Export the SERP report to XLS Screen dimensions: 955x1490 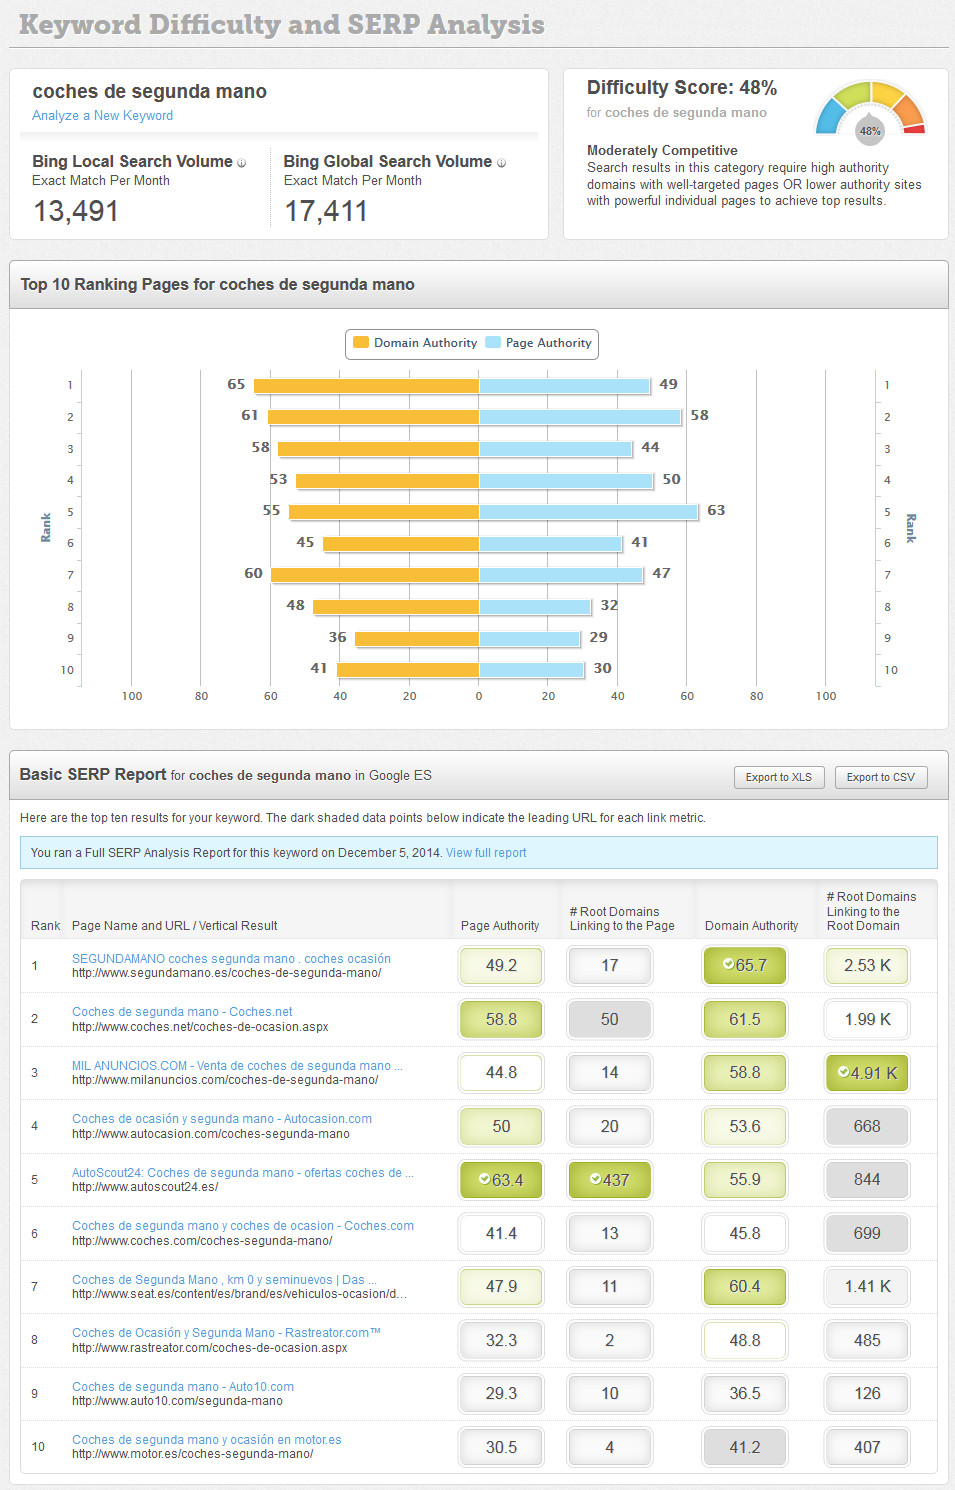point(779,777)
